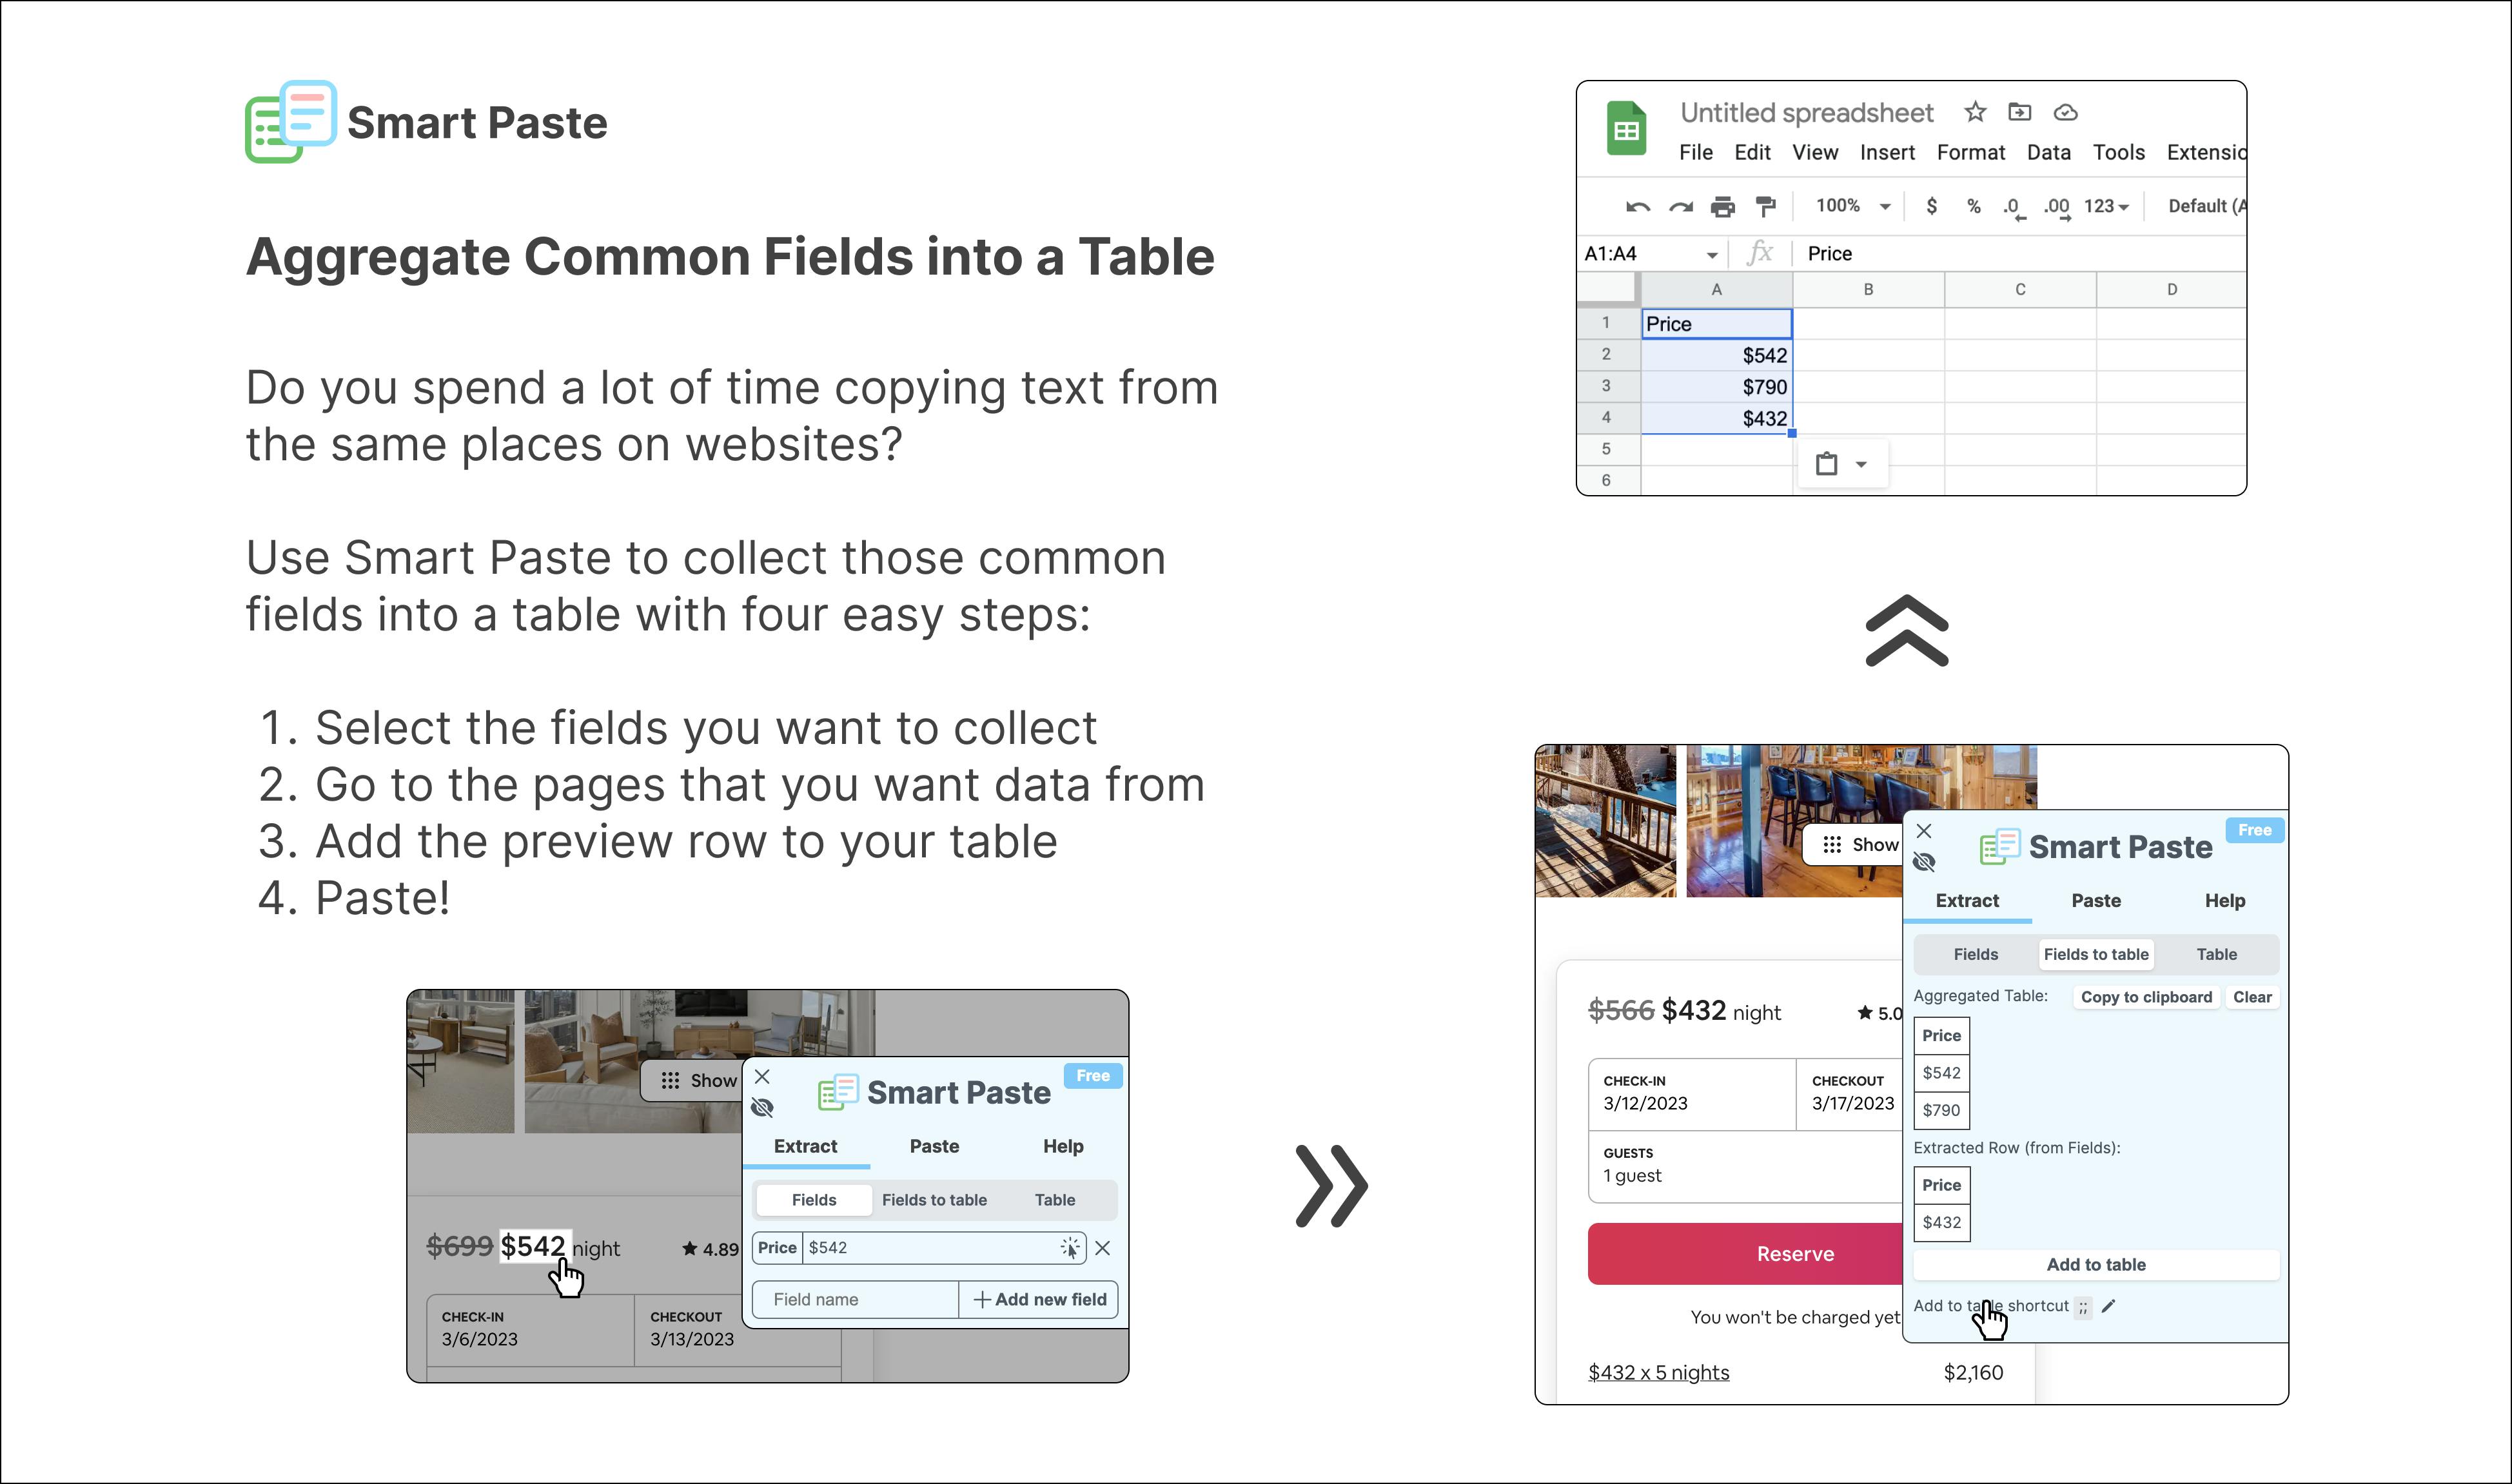Open Help tab in the Price field panel
The image size is (2512, 1484).
click(x=1063, y=1147)
